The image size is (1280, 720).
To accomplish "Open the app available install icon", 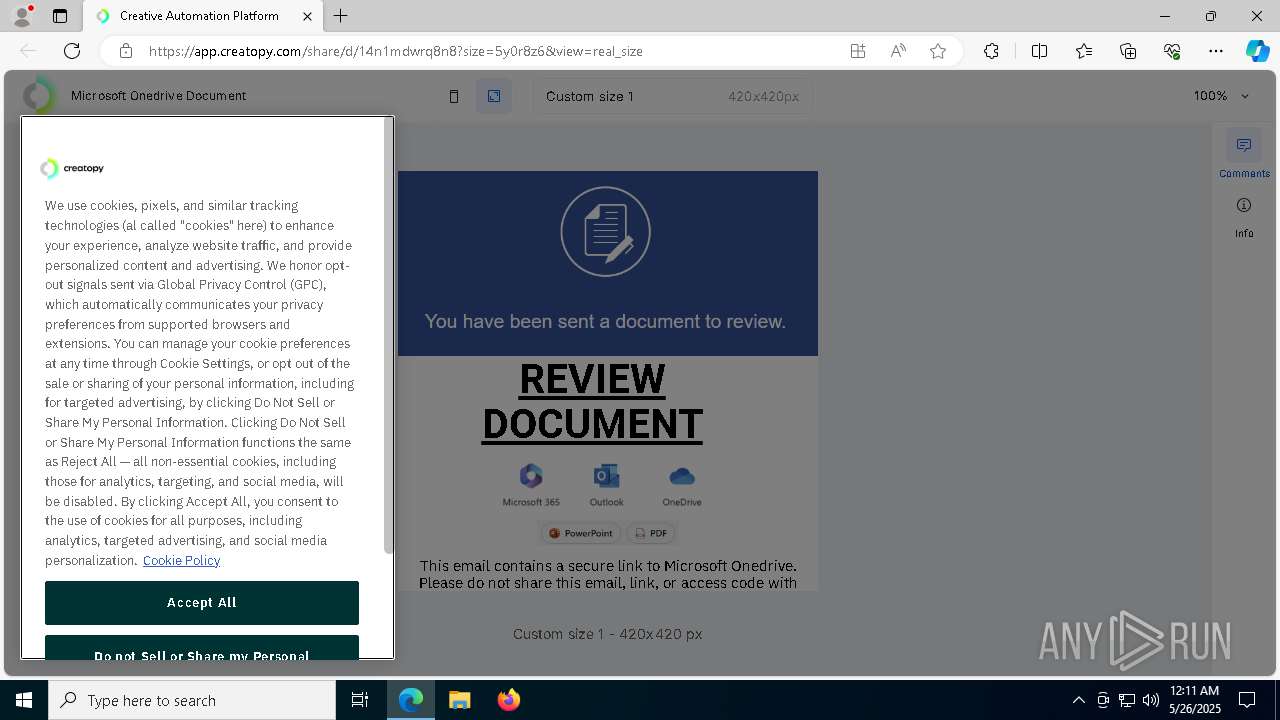I will click(858, 51).
